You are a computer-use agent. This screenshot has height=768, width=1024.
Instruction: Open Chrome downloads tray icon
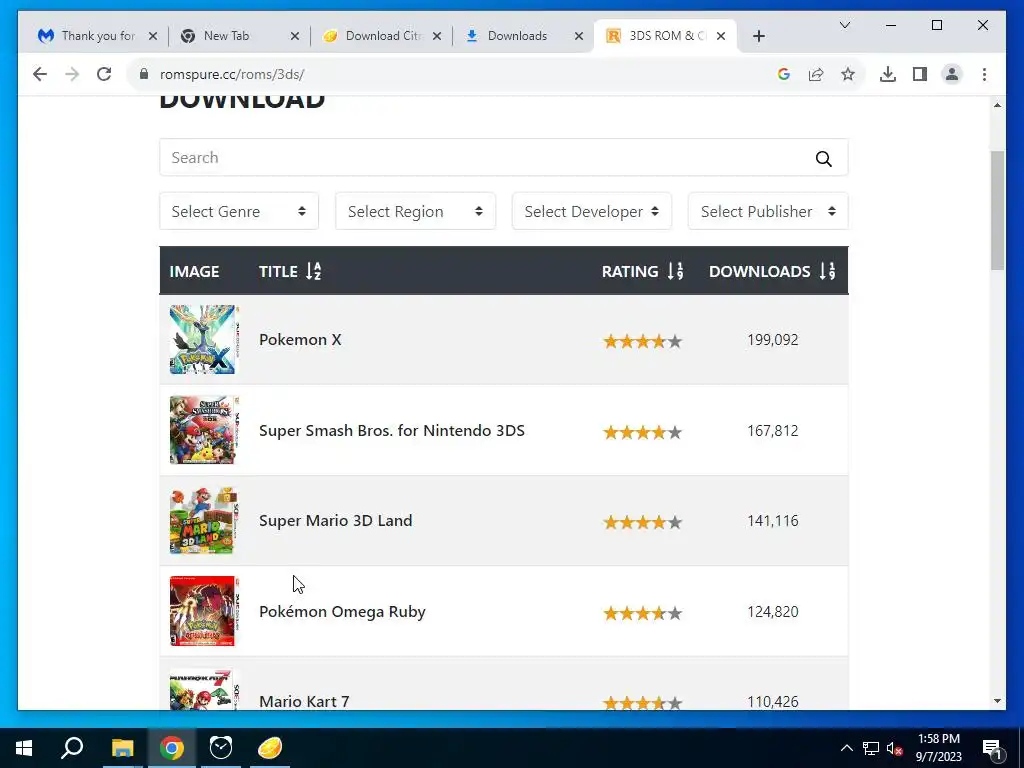pyautogui.click(x=888, y=74)
